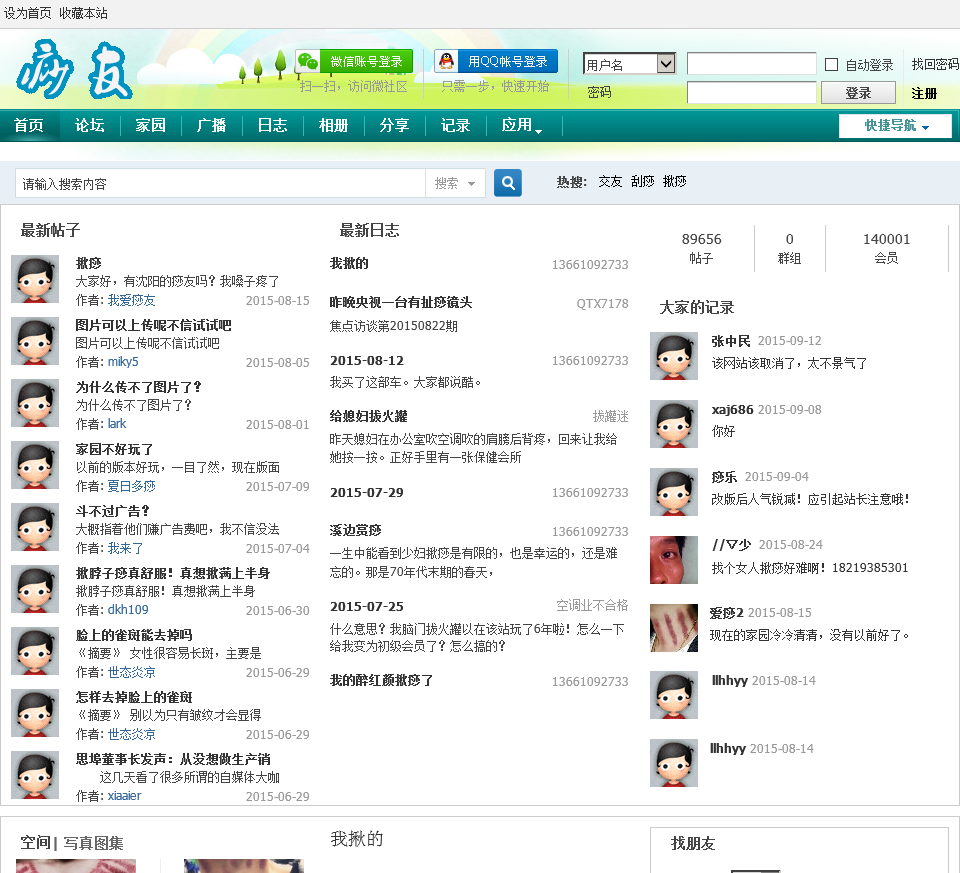This screenshot has width=960, height=873.
Task: Open //マ少's photo avatar
Action: click(x=674, y=560)
